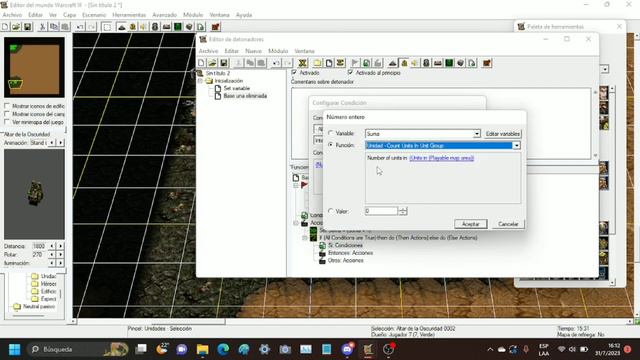Screen dimensions: 640x360
Task: Click Units in Playable map area link
Action: pyautogui.click(x=442, y=158)
